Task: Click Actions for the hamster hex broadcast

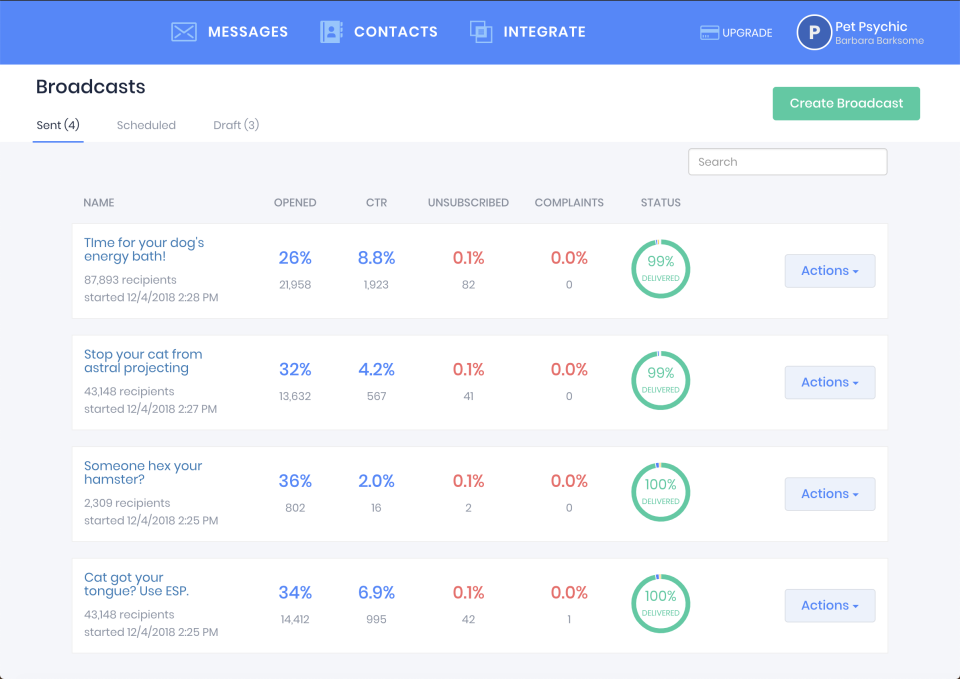Action: (829, 493)
